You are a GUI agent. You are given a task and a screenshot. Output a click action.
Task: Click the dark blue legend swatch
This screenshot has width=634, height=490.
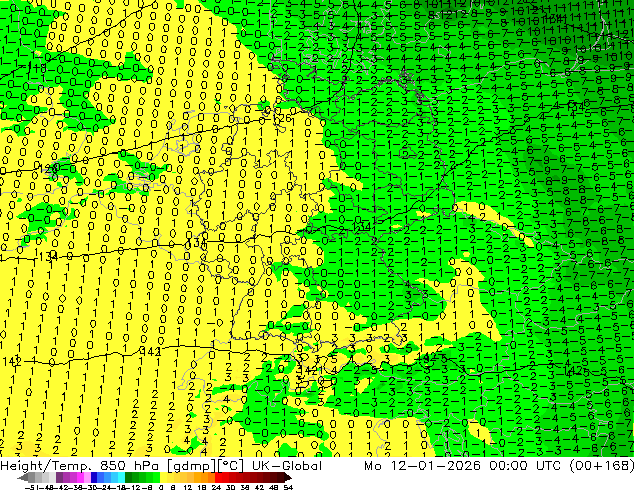tap(94, 478)
